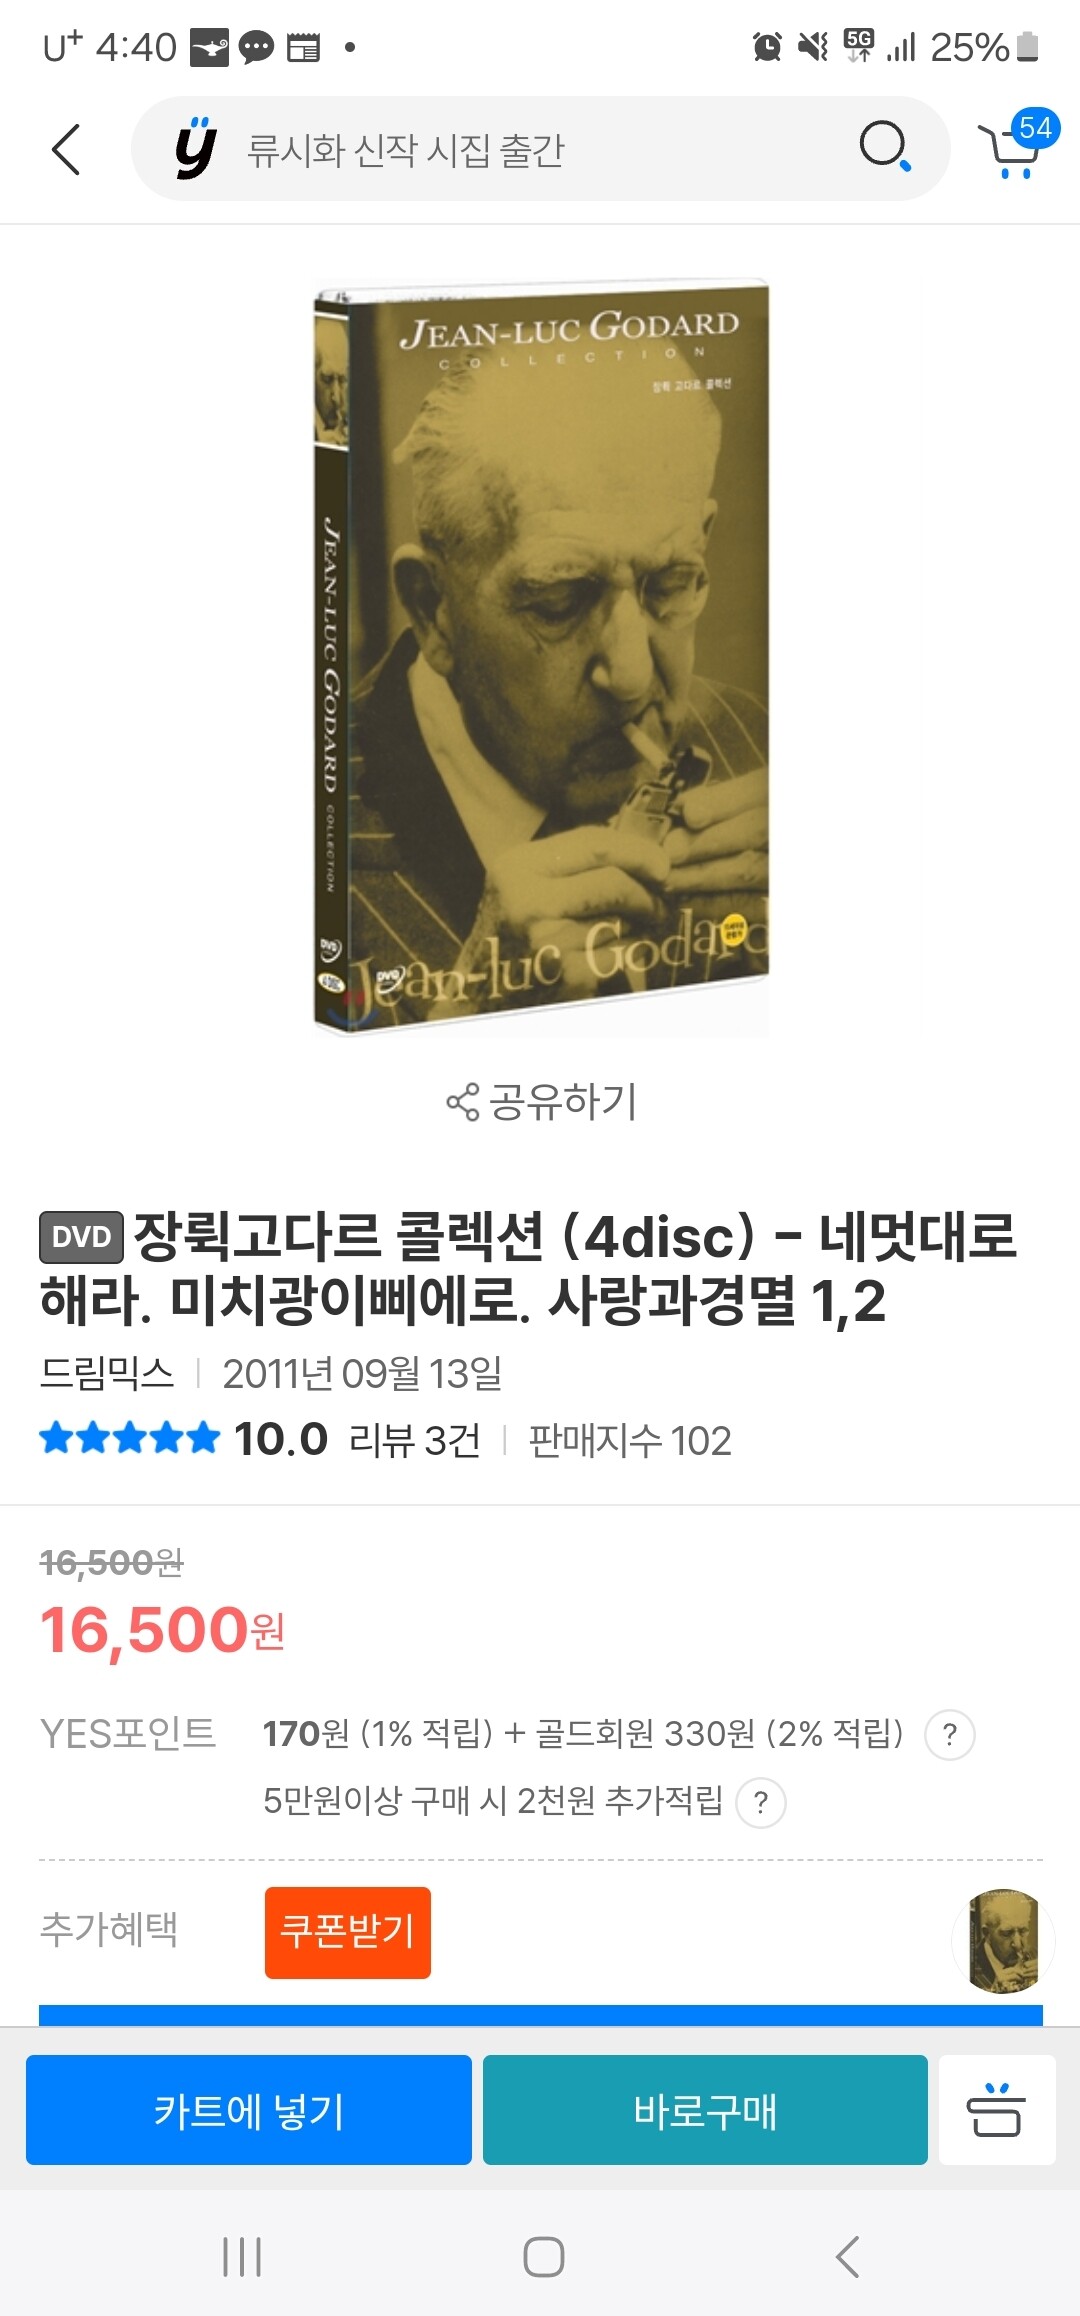Tap Android recent apps navigation icon
1080x2316 pixels.
(x=242, y=2257)
